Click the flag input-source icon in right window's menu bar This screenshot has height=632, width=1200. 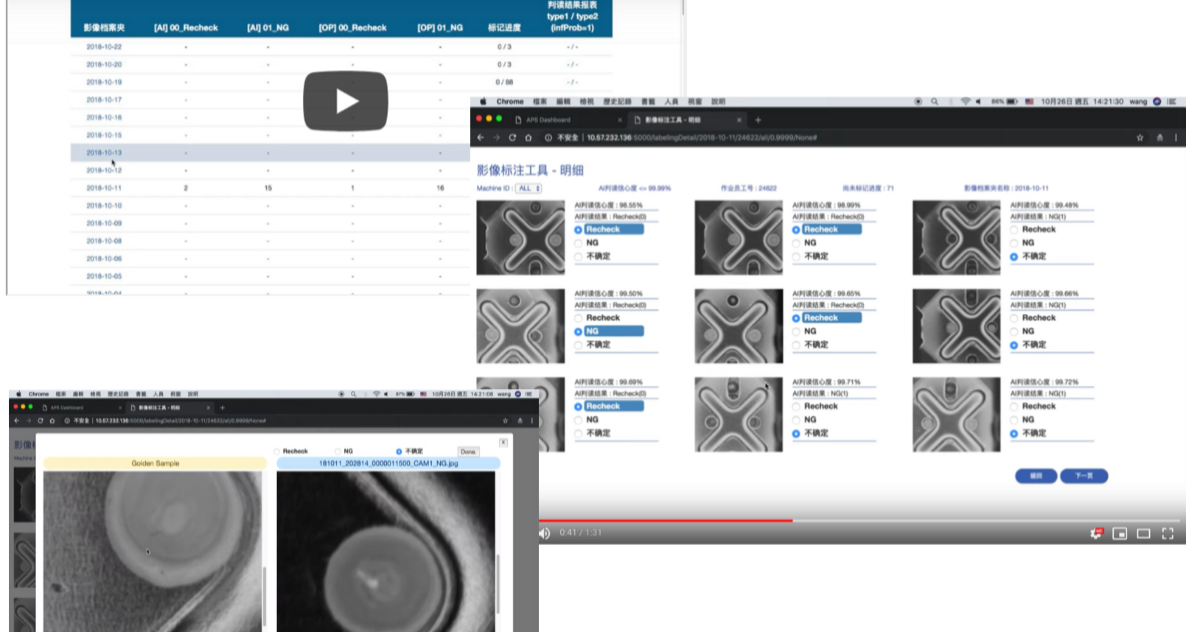[x=1029, y=102]
